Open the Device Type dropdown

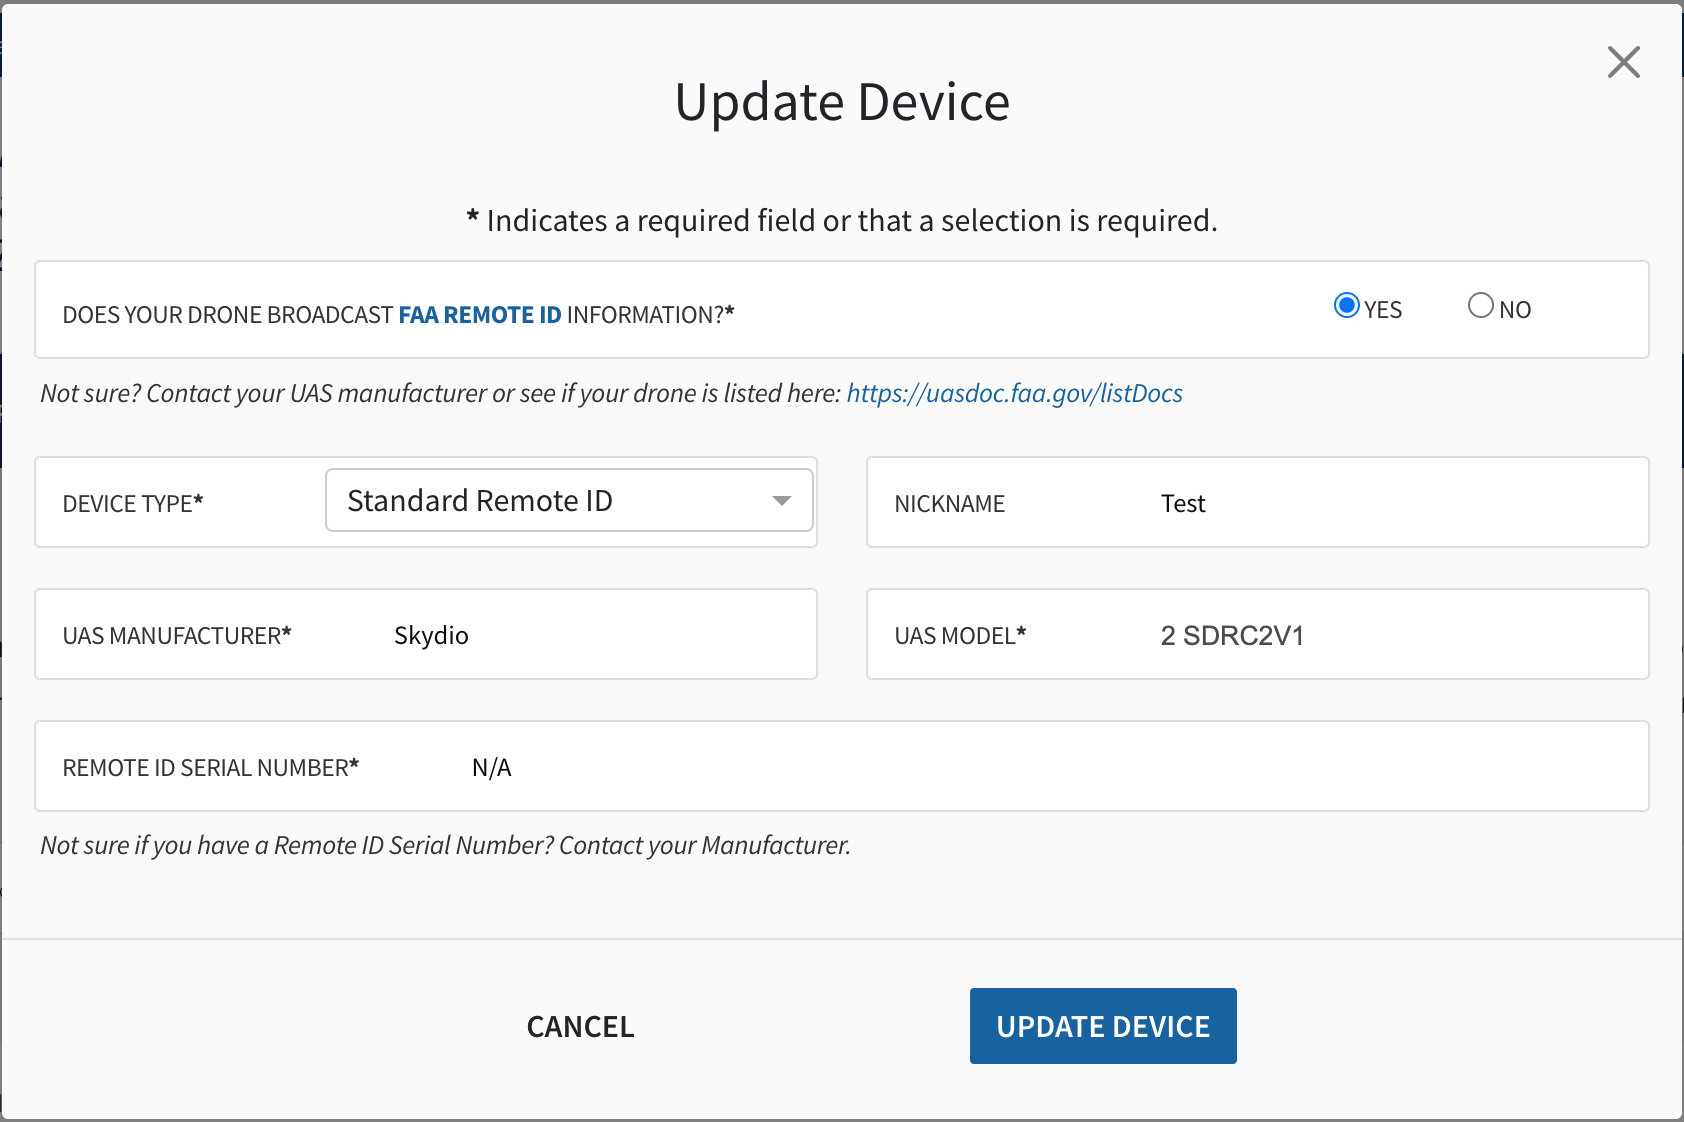click(569, 500)
